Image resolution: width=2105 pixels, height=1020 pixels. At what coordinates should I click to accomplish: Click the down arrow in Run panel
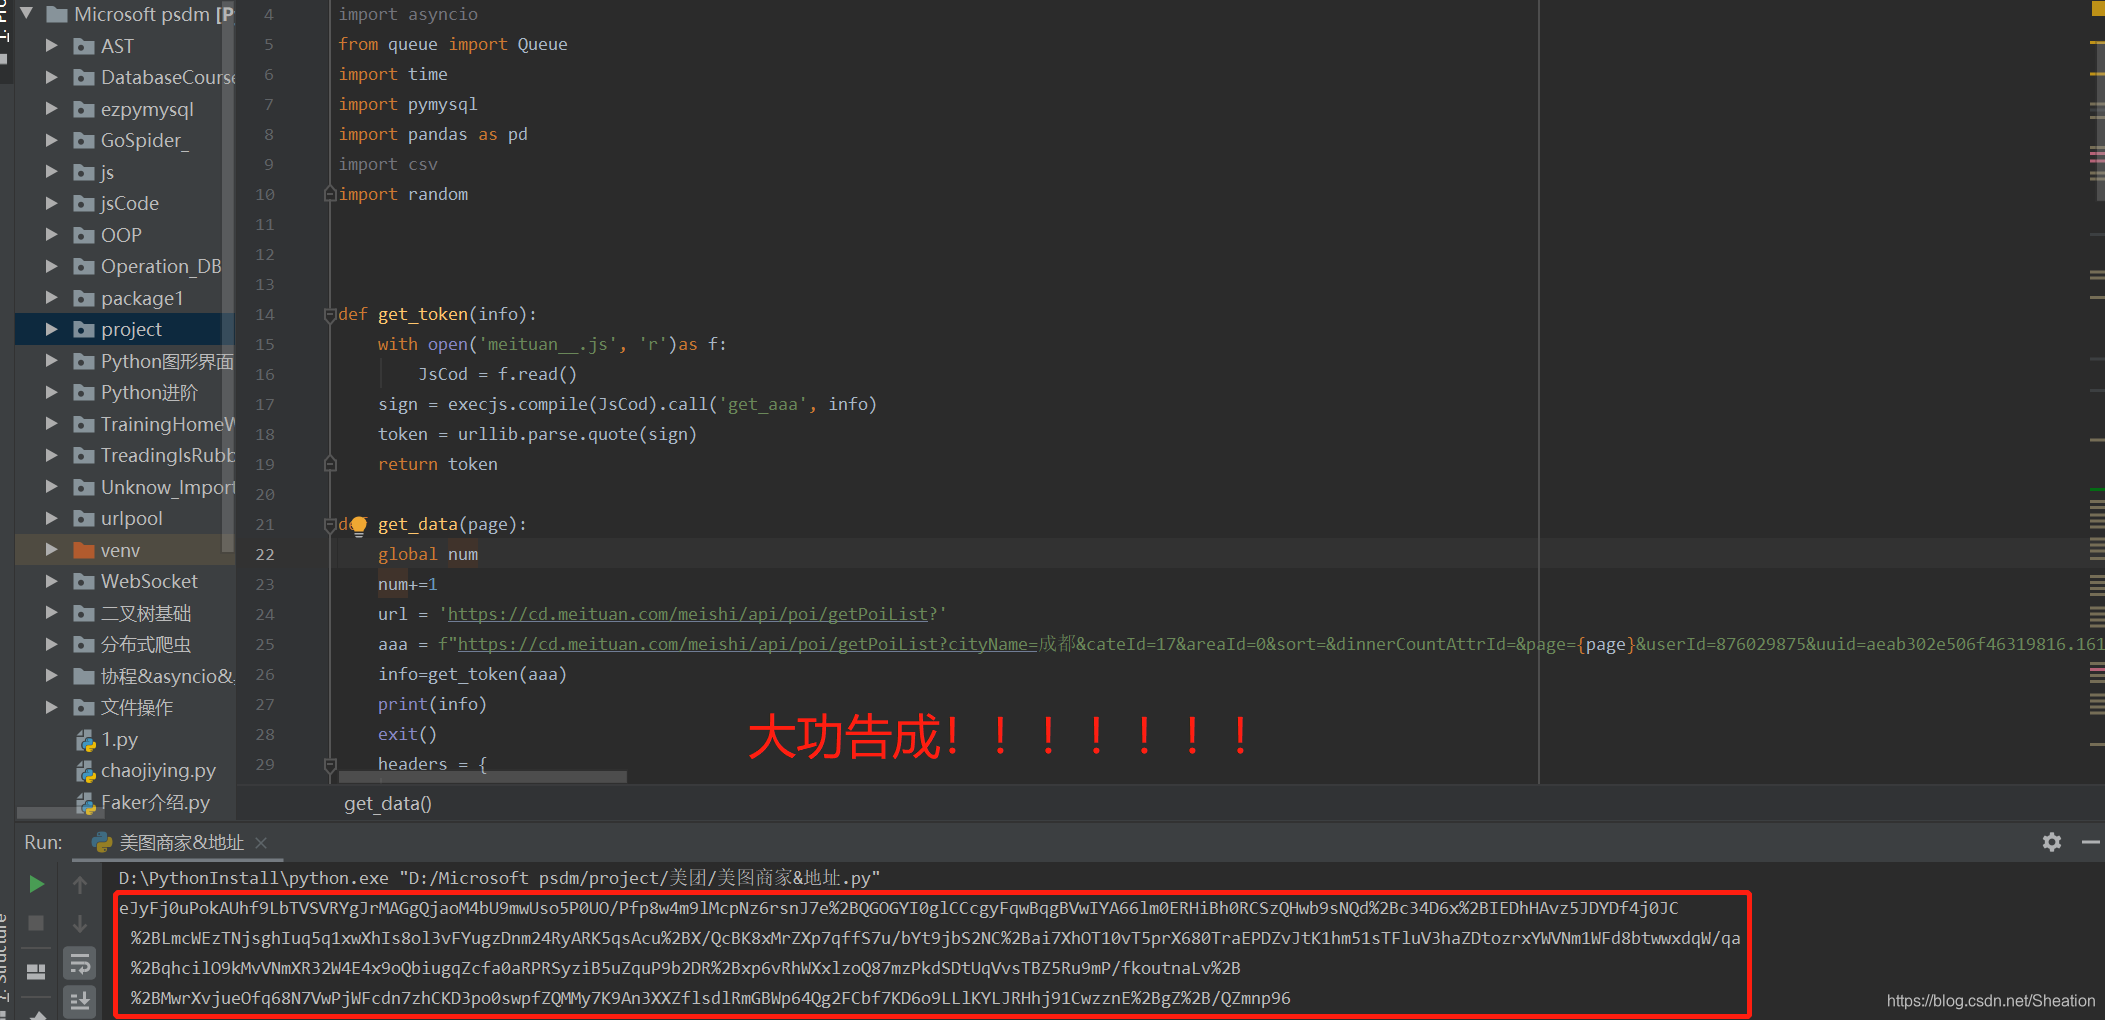click(x=80, y=923)
